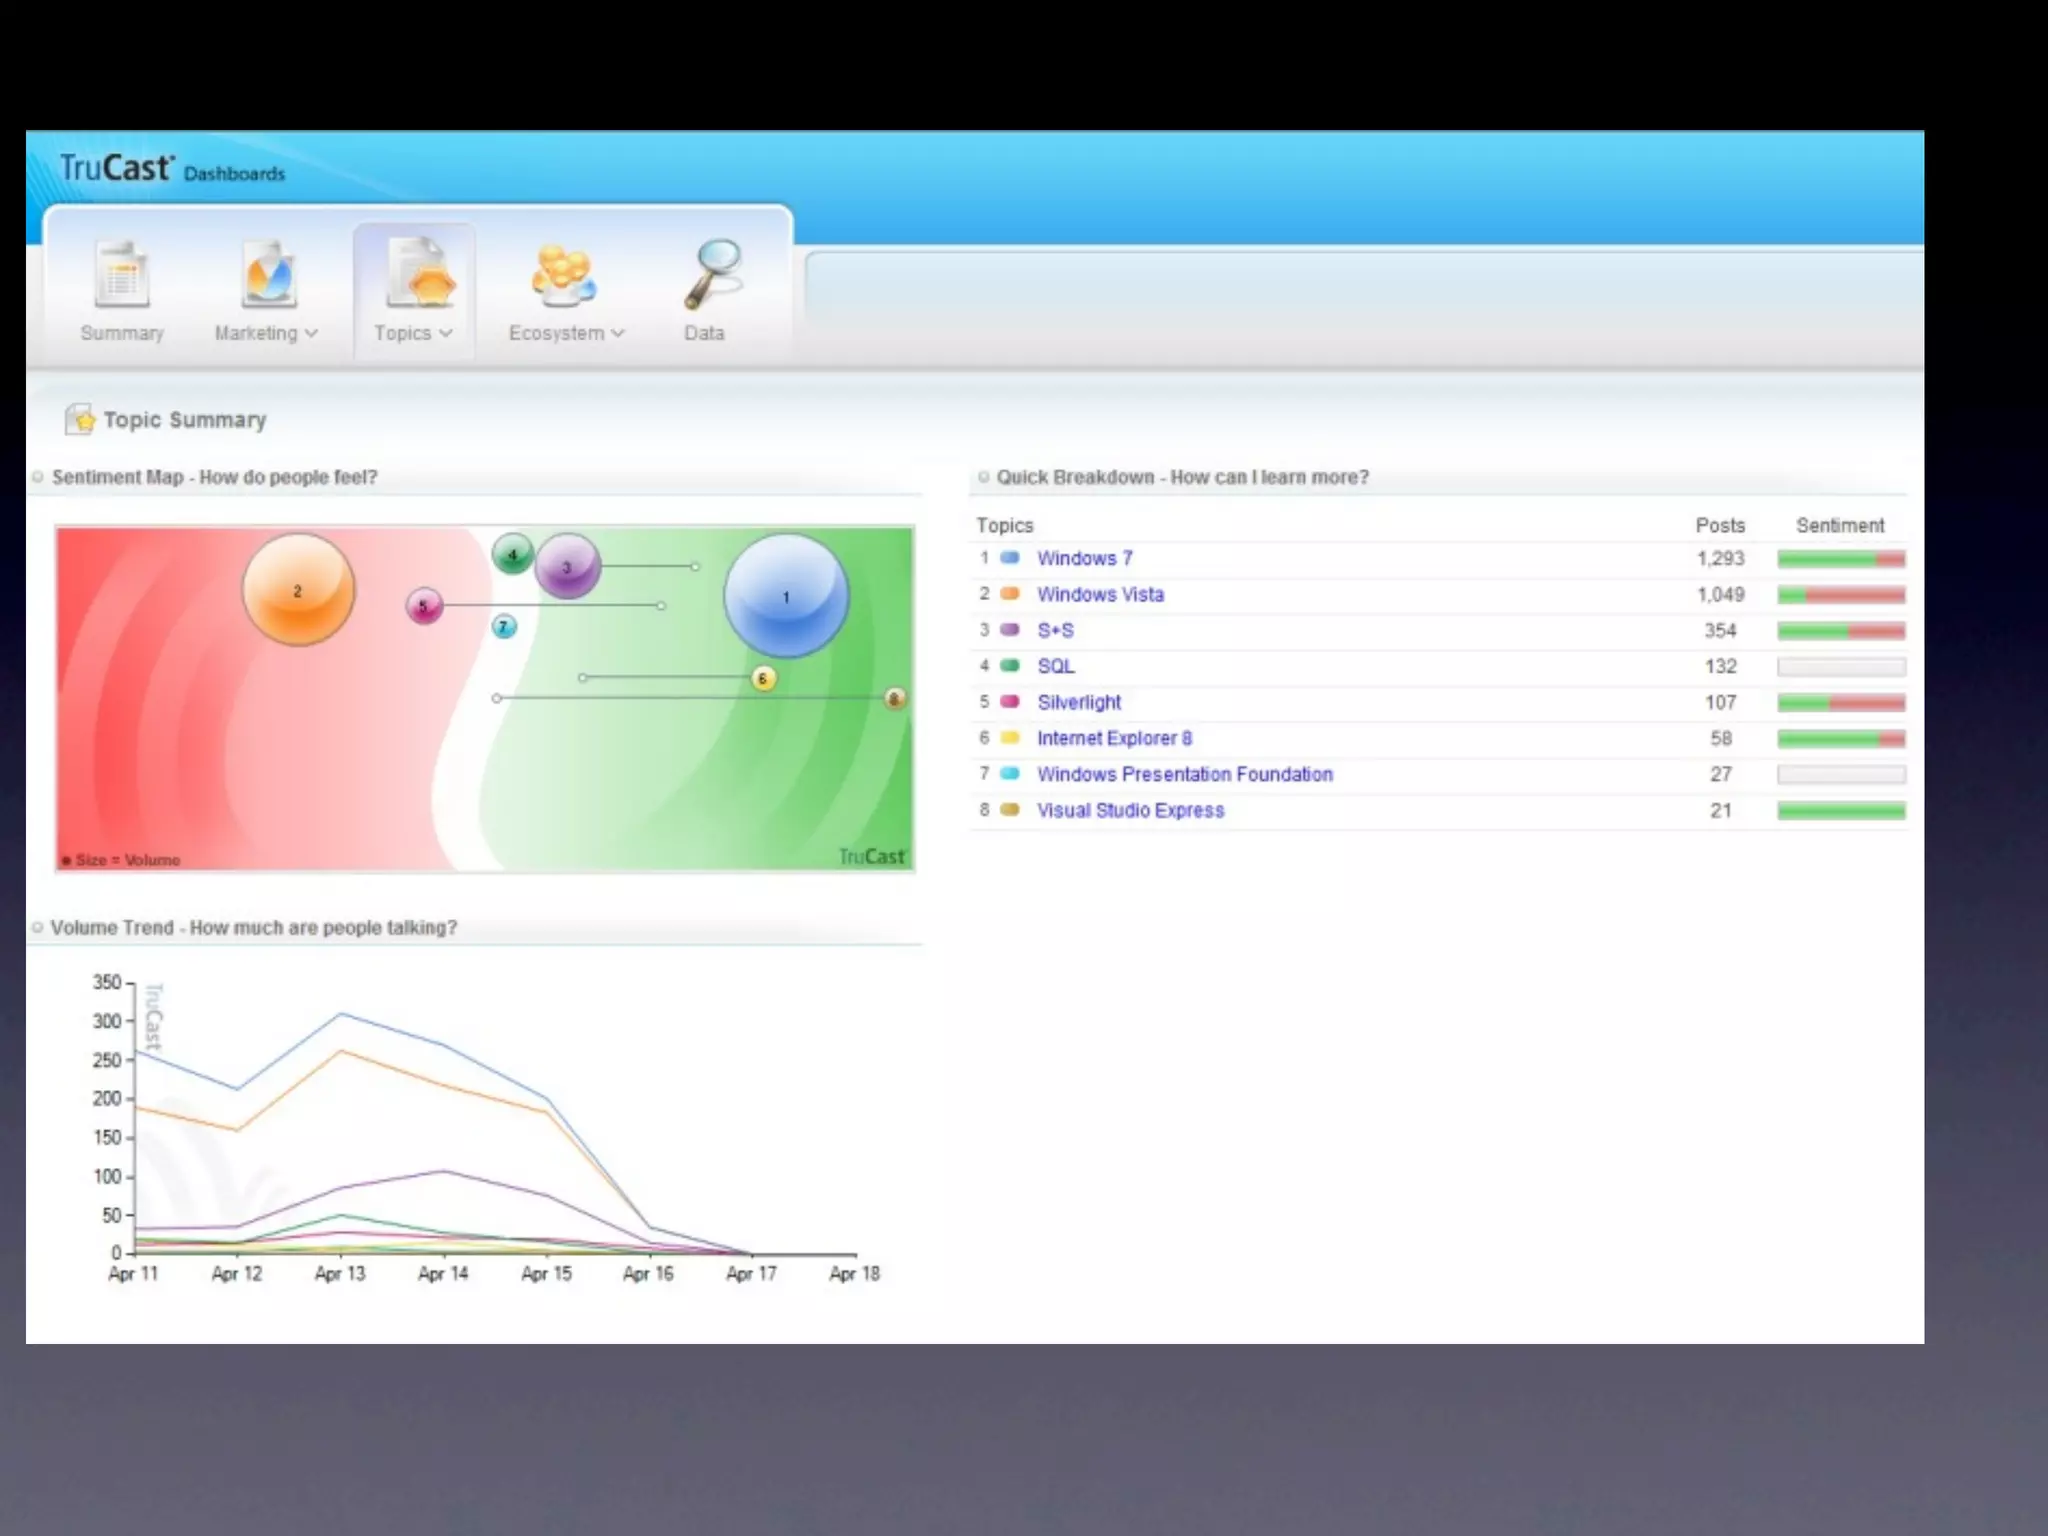Select the purple bubble numbered 3
Image resolution: width=2048 pixels, height=1536 pixels.
(x=567, y=567)
